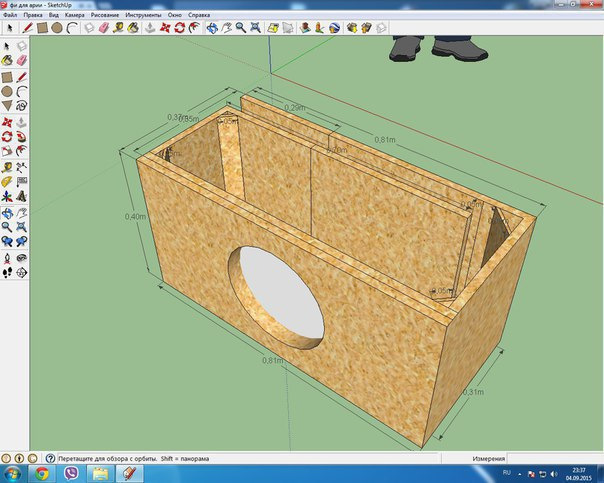Pick the 3D Text tool
Image resolution: width=604 pixels, height=483 pixels.
(x=22, y=196)
